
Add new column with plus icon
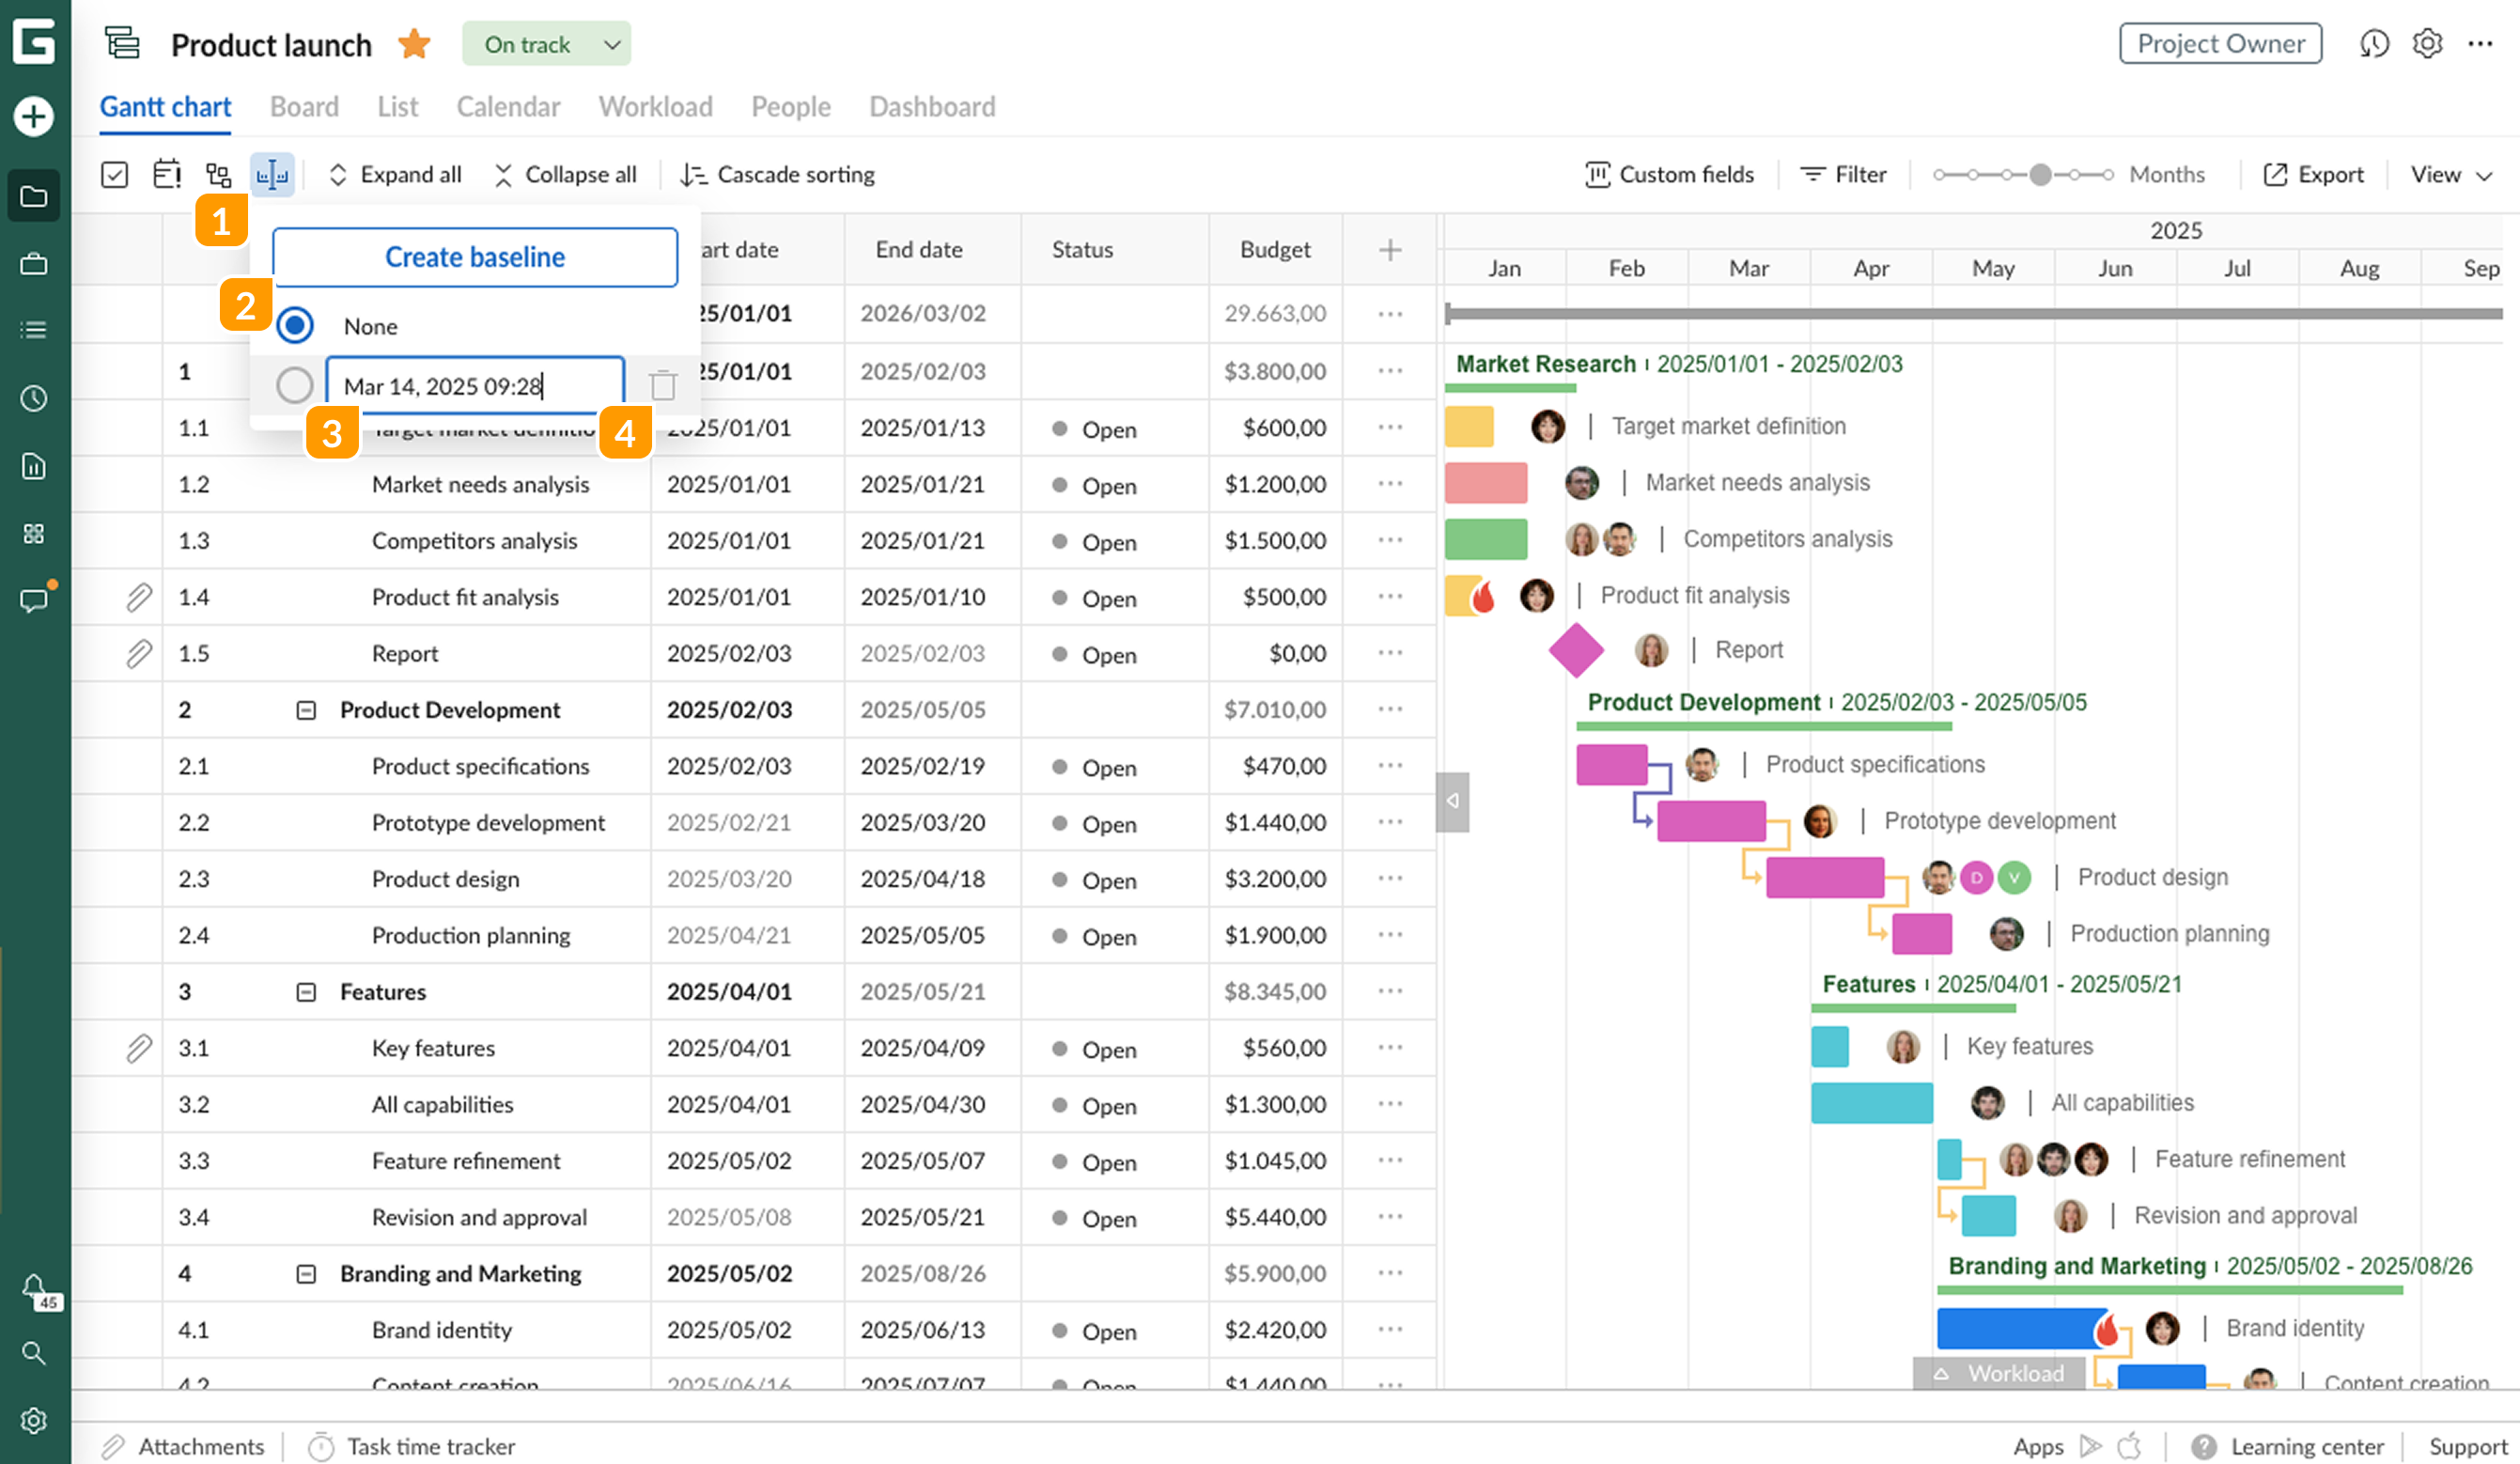(1389, 250)
